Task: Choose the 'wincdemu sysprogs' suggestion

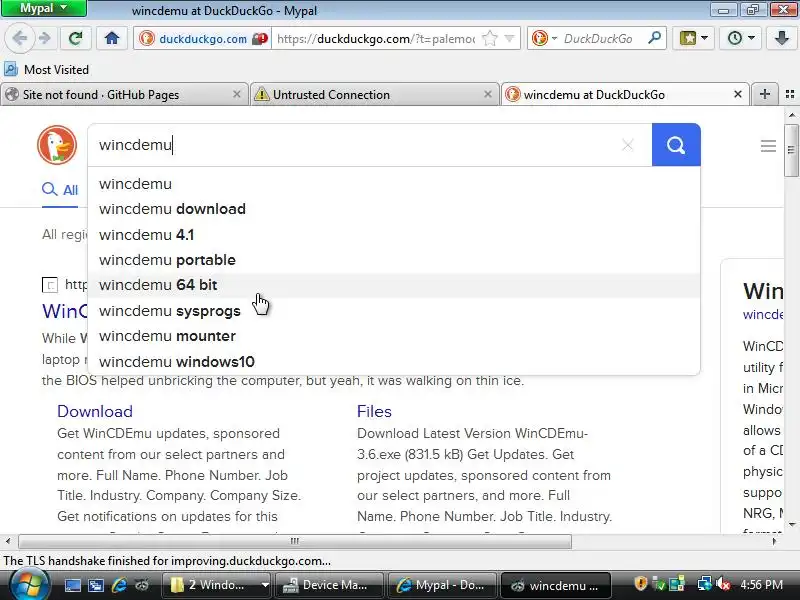Action: click(x=394, y=311)
